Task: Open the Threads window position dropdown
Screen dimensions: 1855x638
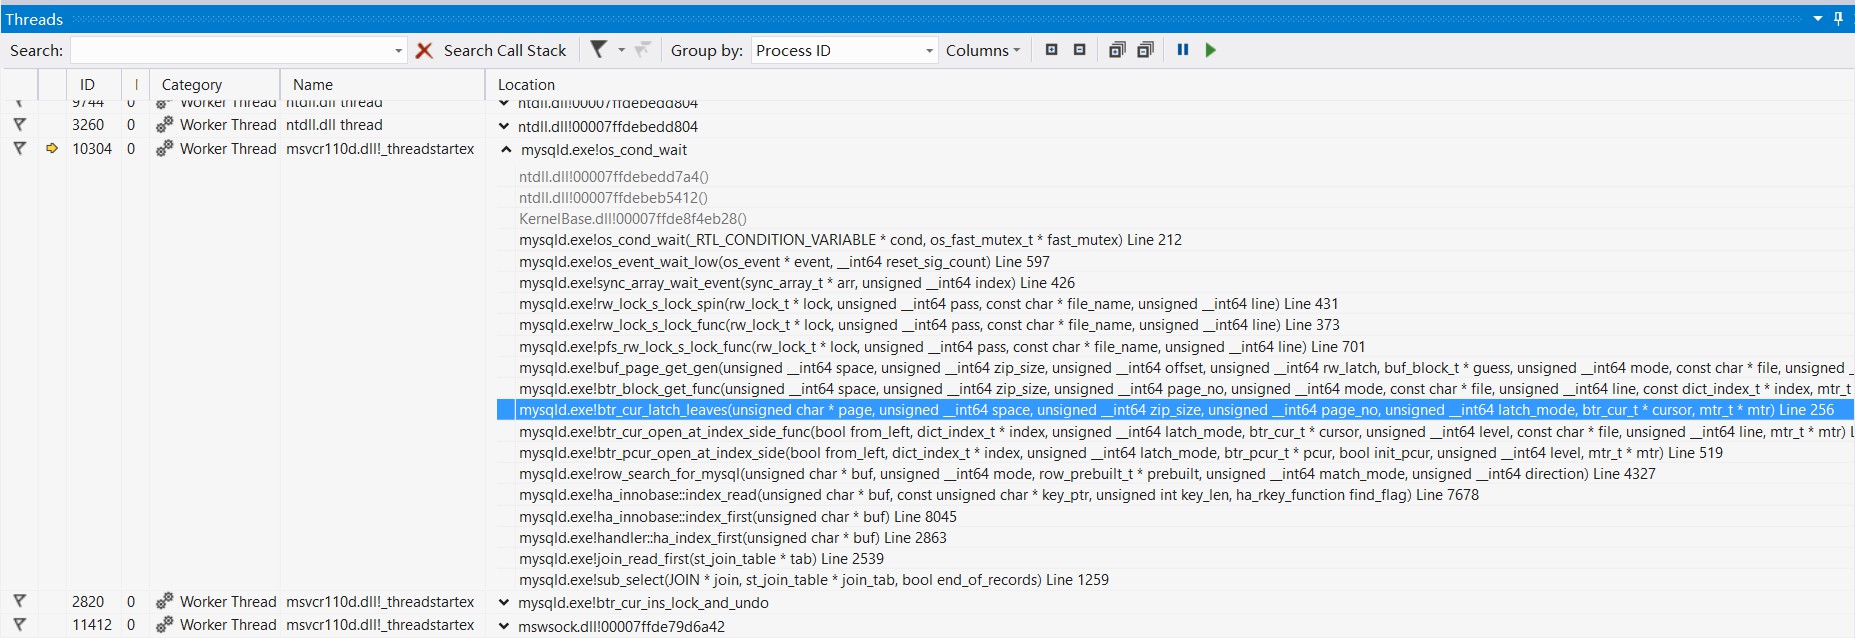Action: point(1817,19)
